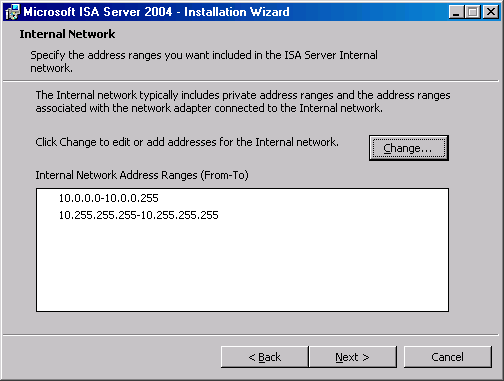Click the separator line below the header
Viewport: 504px width, 381px height.
click(x=251, y=81)
